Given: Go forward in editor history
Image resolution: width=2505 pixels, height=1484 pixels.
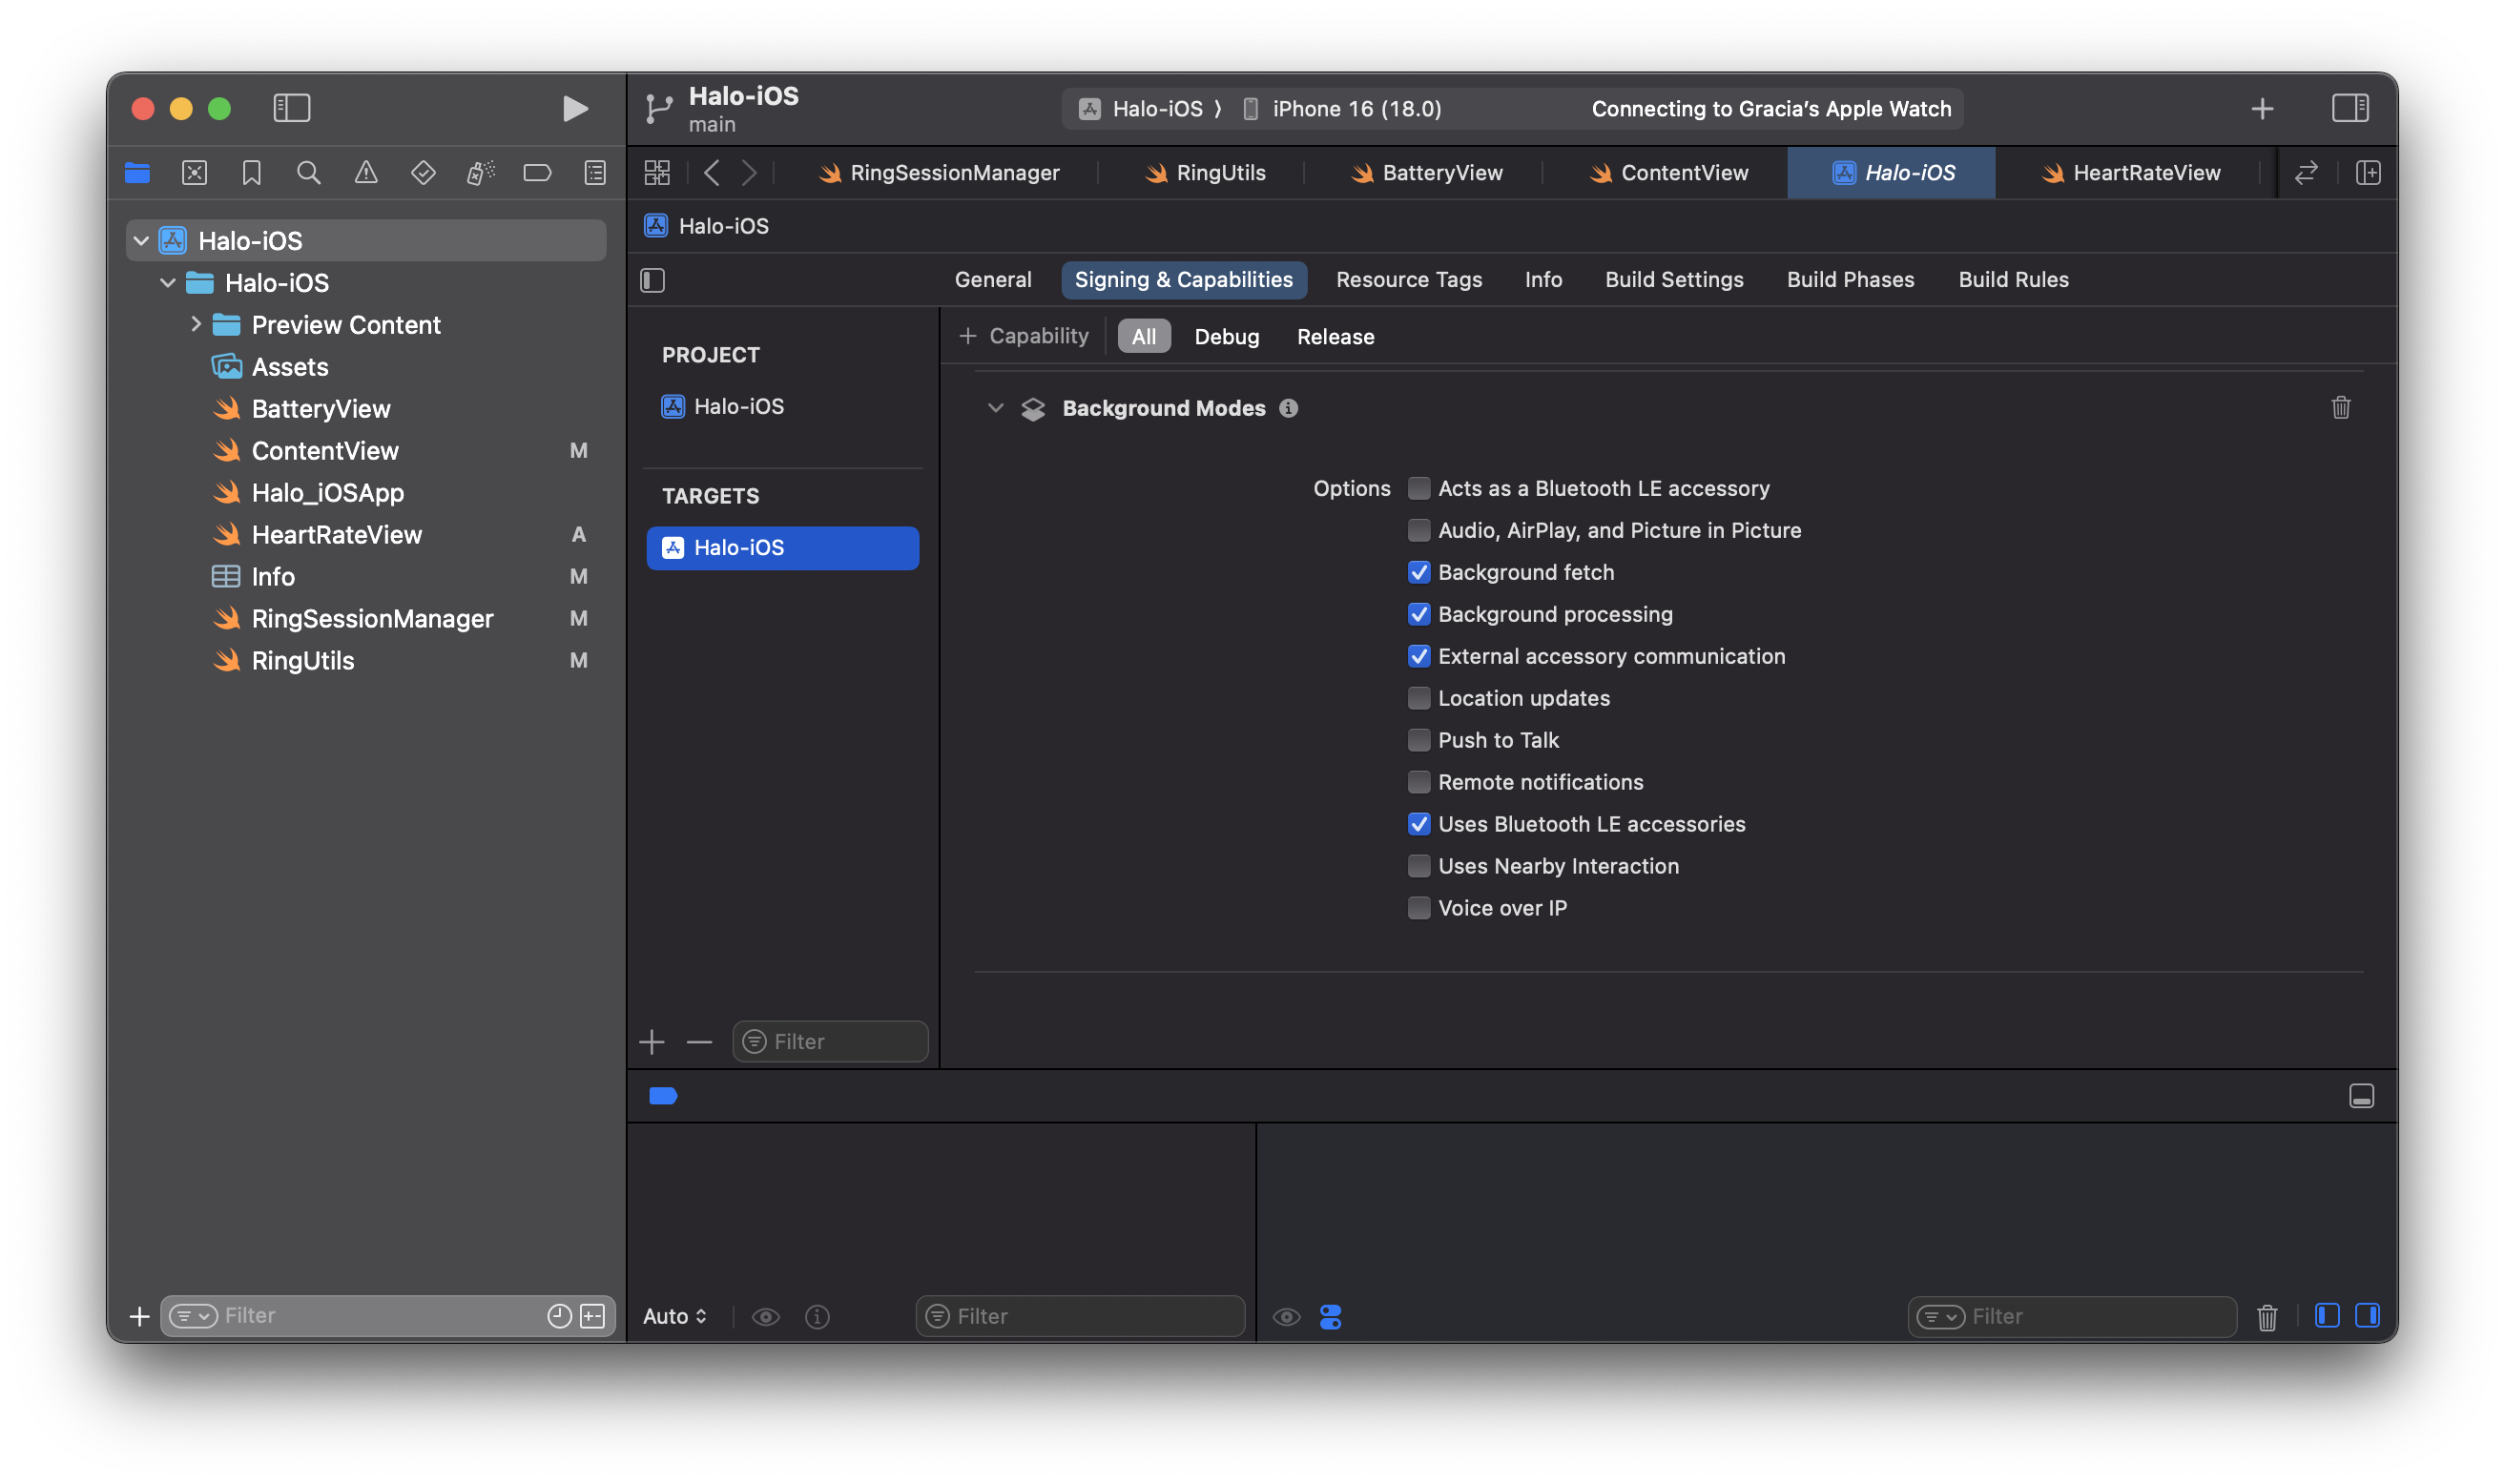Looking at the screenshot, I should (x=749, y=173).
